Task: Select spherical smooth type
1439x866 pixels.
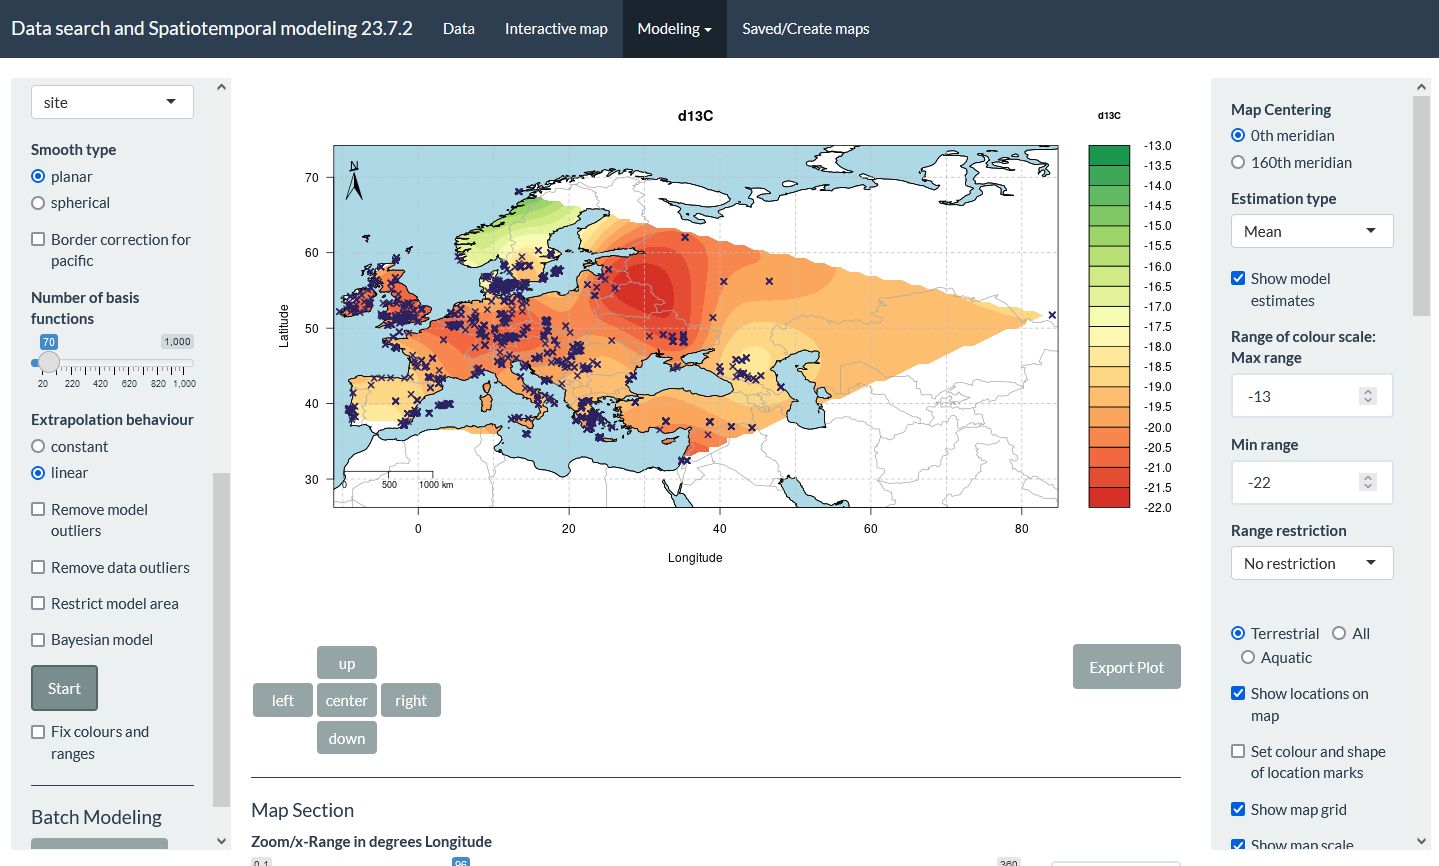Action: point(38,203)
